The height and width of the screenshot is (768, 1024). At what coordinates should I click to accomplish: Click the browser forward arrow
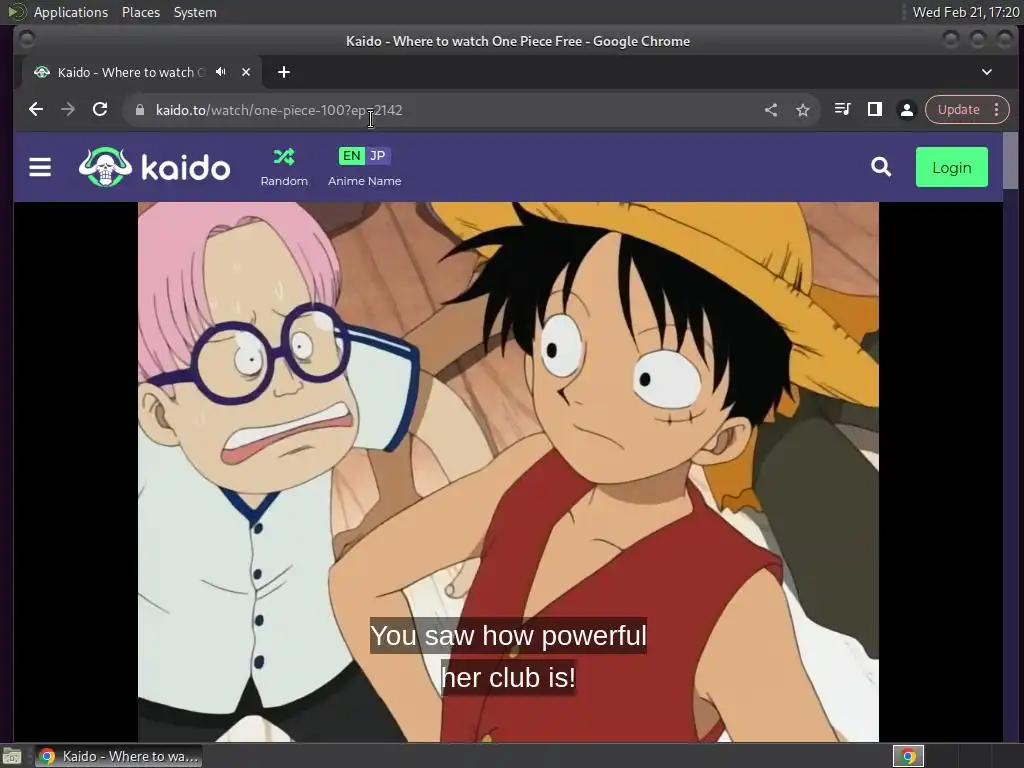(x=68, y=110)
